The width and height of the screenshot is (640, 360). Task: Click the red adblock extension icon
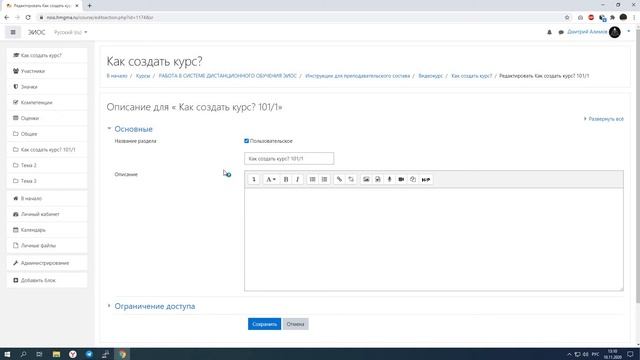pos(591,18)
